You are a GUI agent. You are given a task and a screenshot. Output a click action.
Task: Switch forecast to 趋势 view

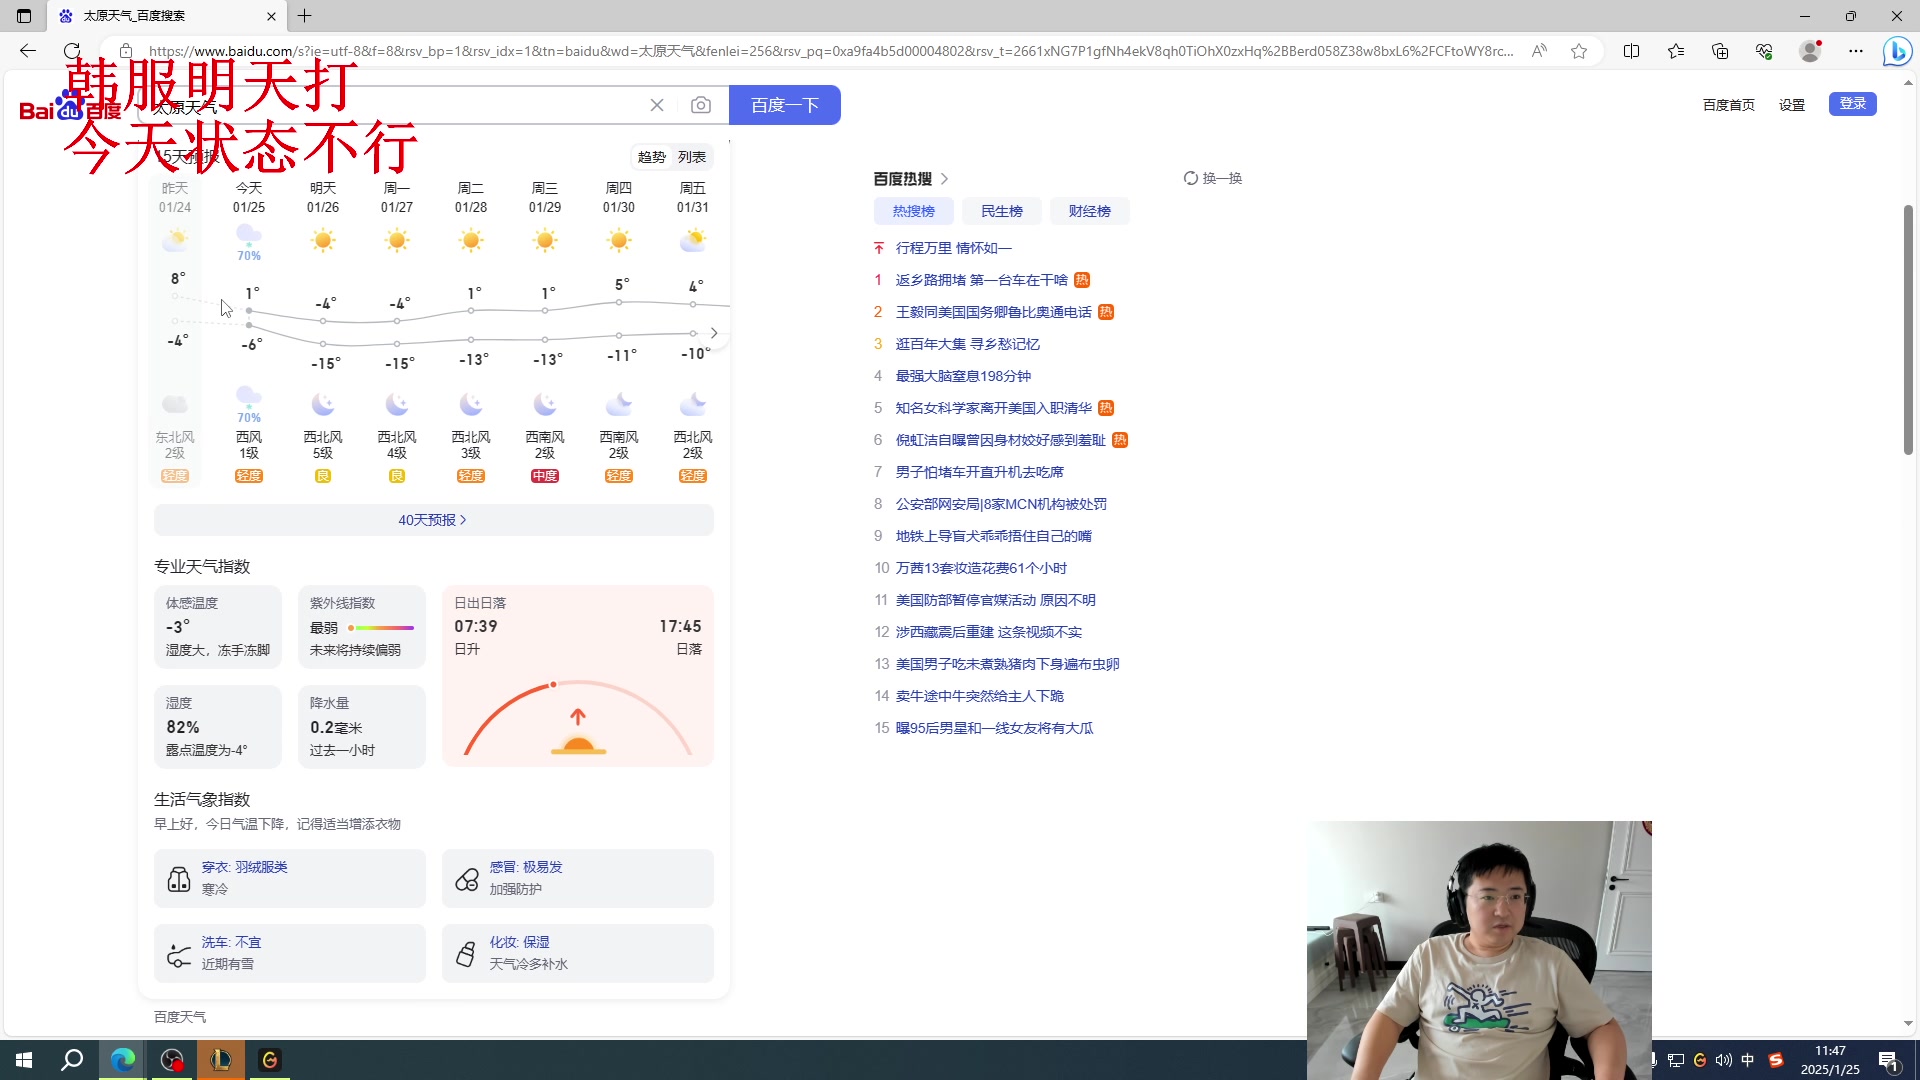click(x=651, y=157)
